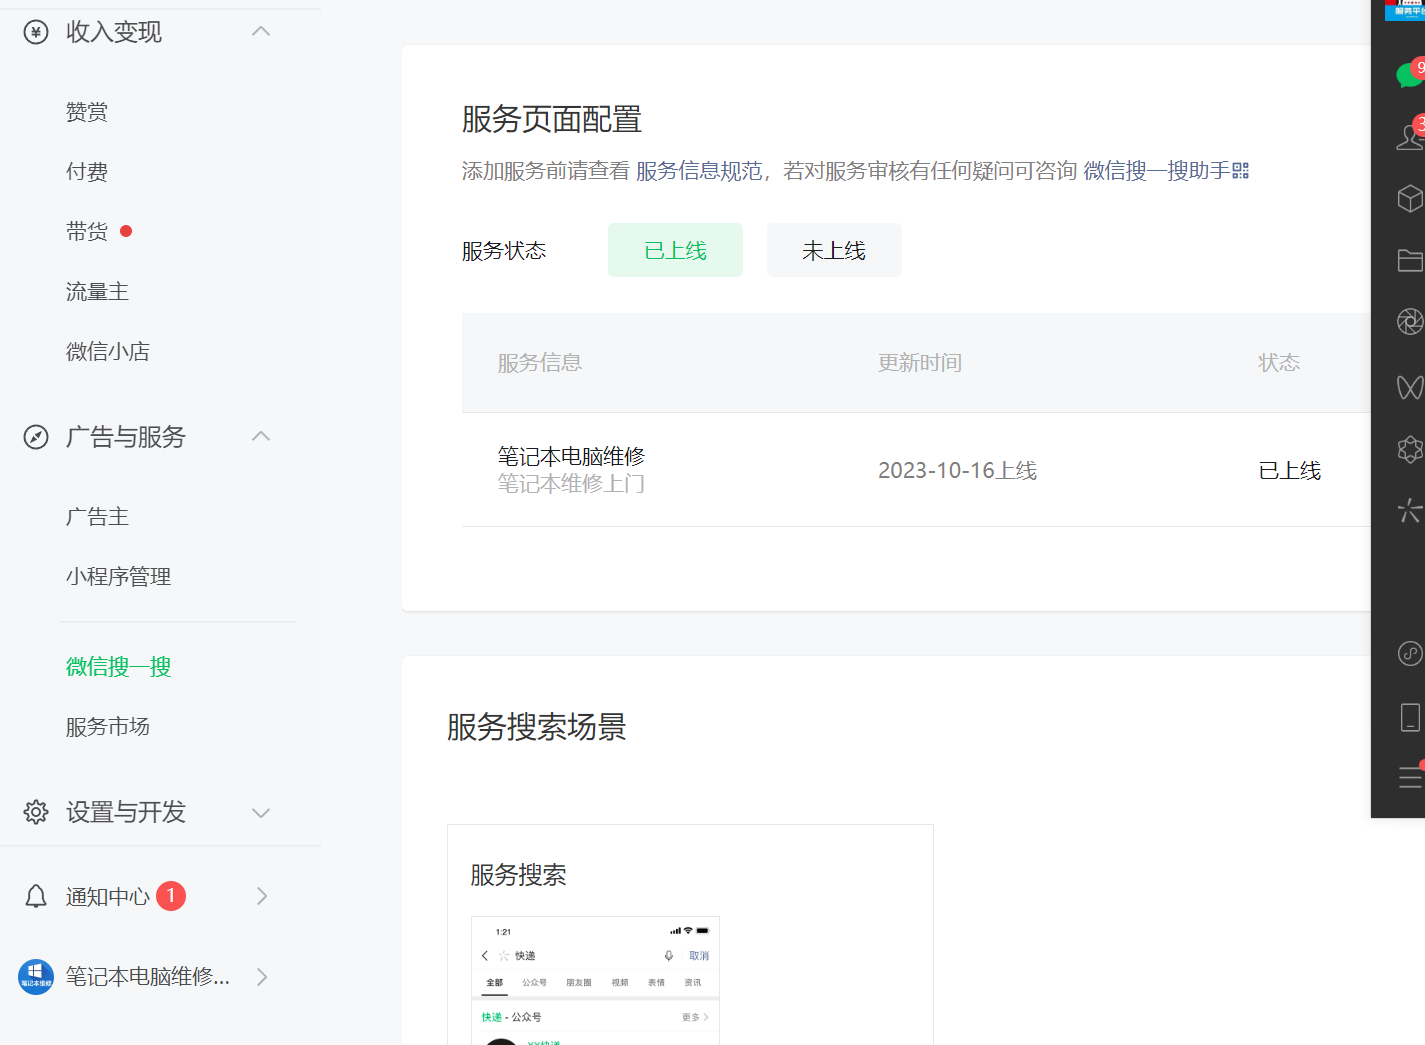1425x1045 pixels.
Task: Open chat messages icon in right dock
Action: (x=1410, y=74)
